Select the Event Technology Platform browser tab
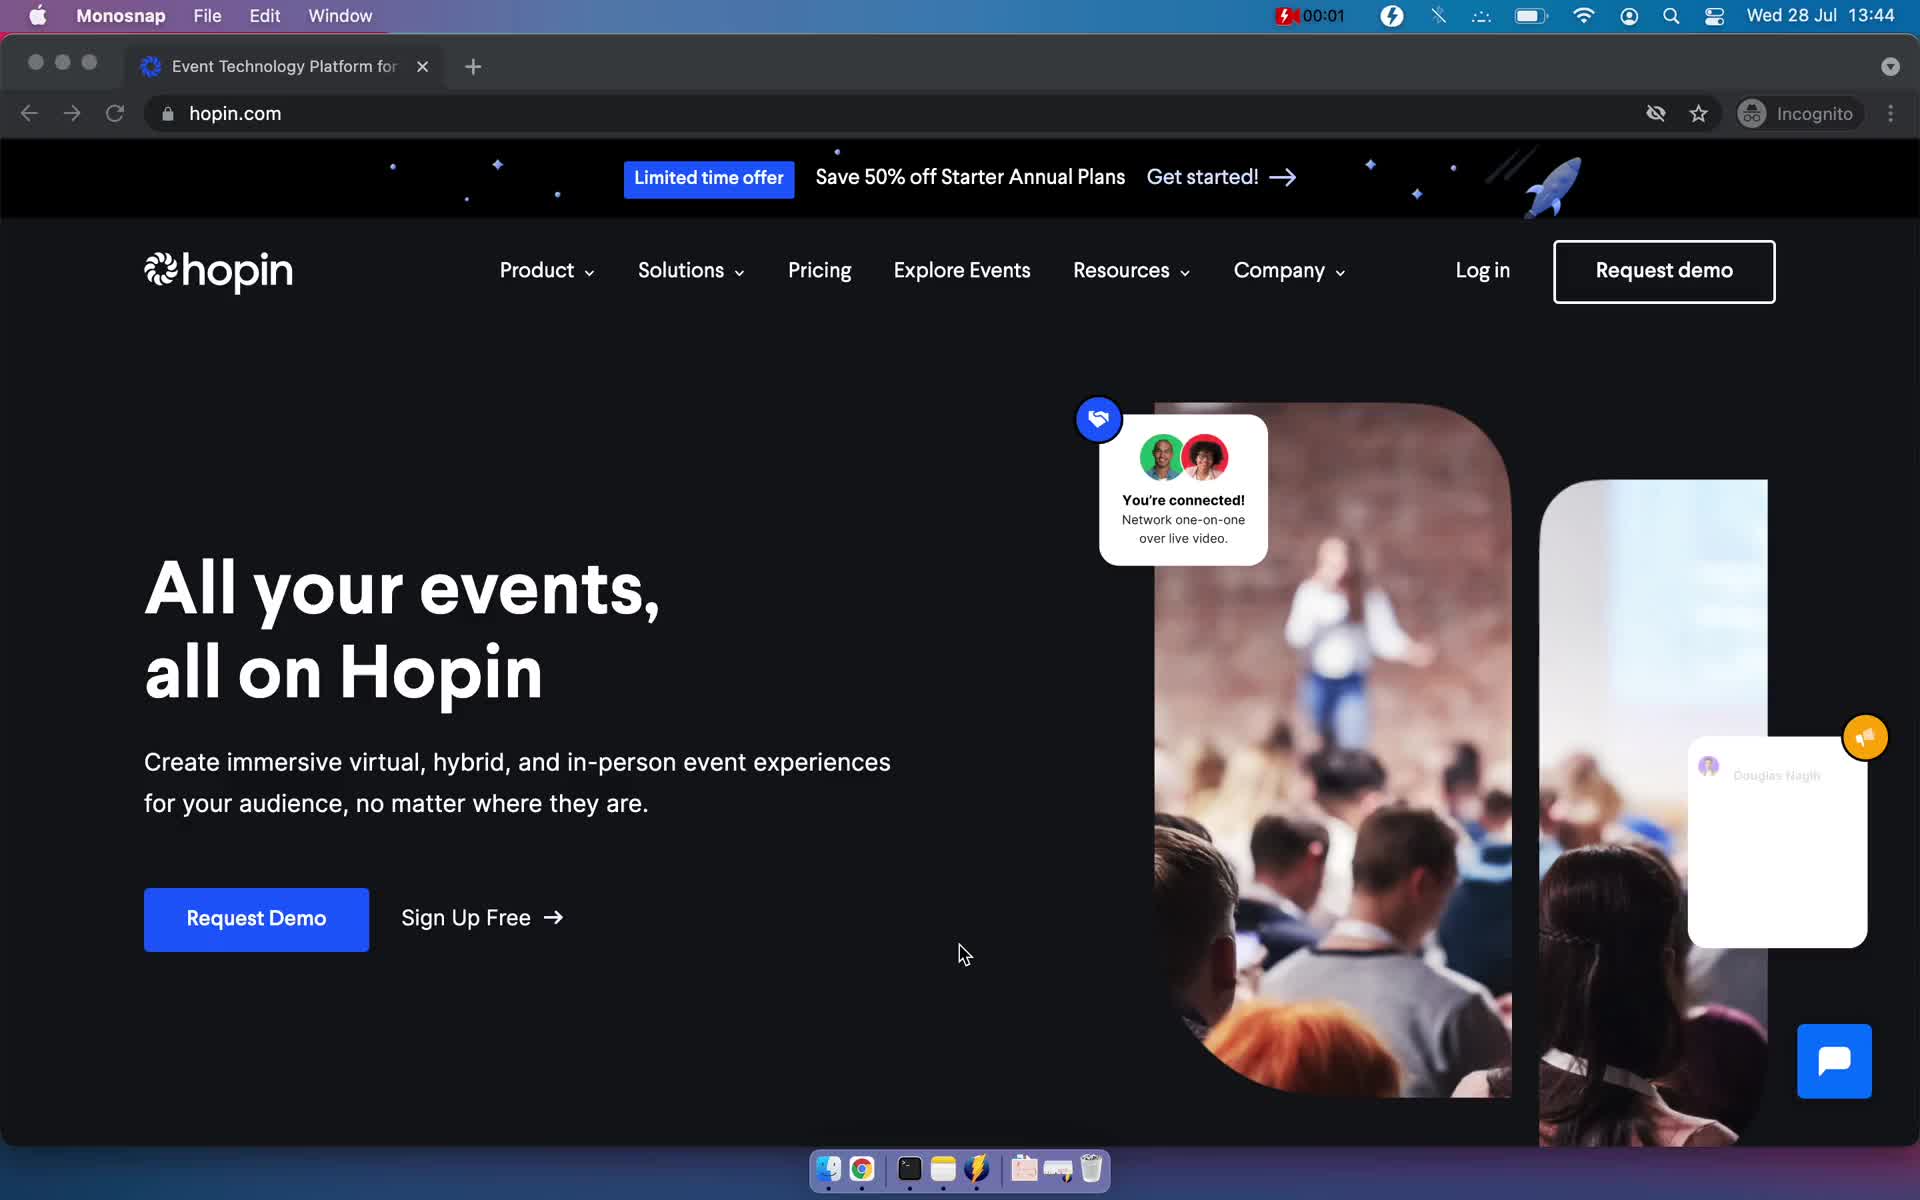 [284, 66]
